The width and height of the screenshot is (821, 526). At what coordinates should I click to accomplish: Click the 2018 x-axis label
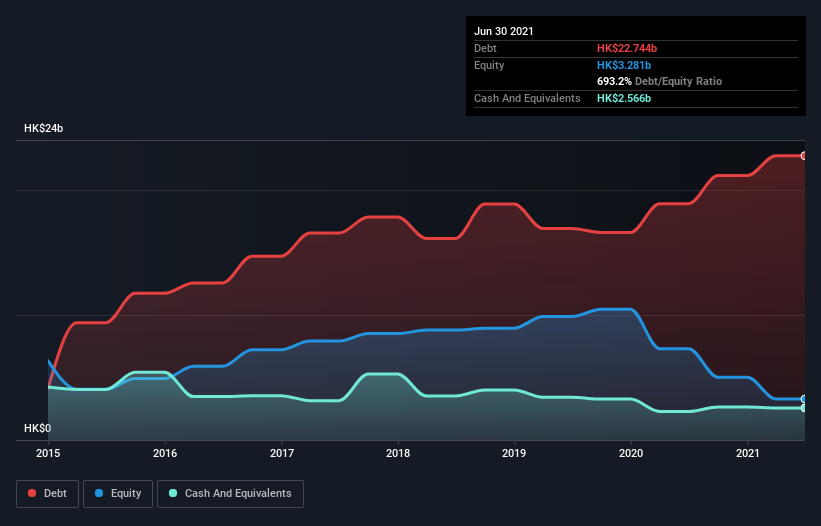pyautogui.click(x=398, y=453)
